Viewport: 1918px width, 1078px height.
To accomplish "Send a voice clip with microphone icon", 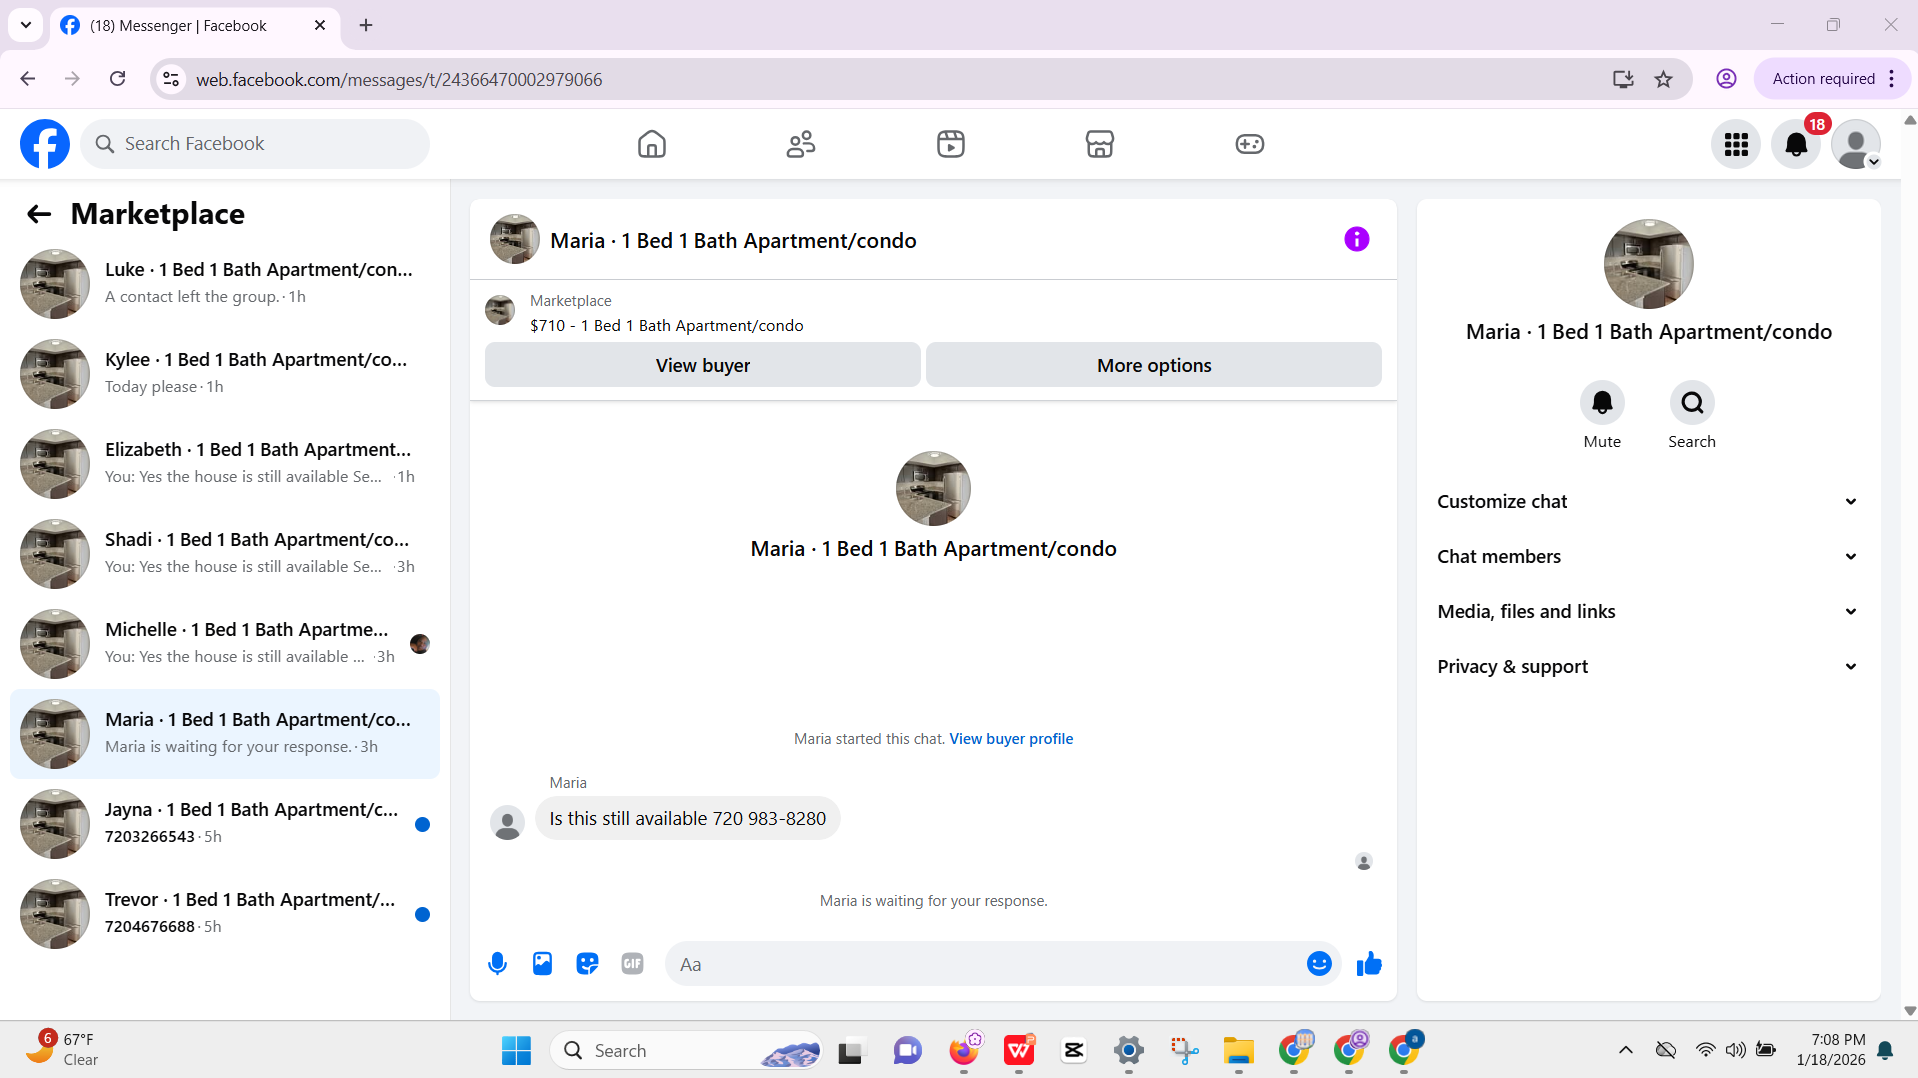I will tap(497, 963).
